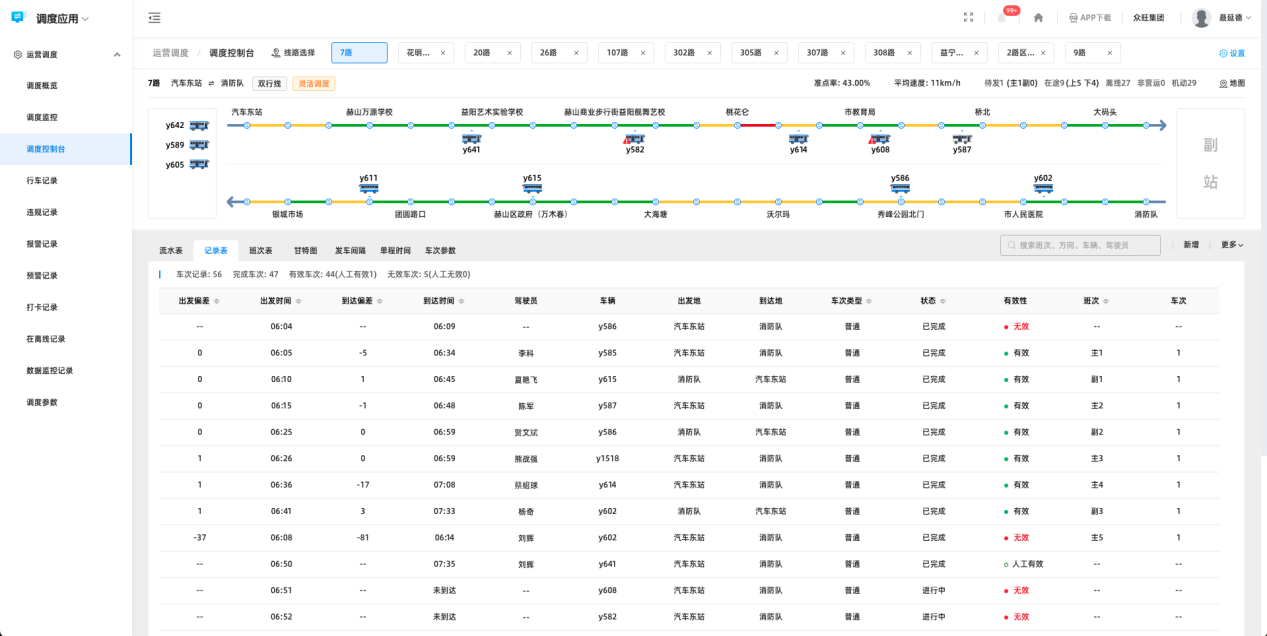Open notifications via the bell icon
1267x636 pixels.
pyautogui.click(x=1002, y=18)
